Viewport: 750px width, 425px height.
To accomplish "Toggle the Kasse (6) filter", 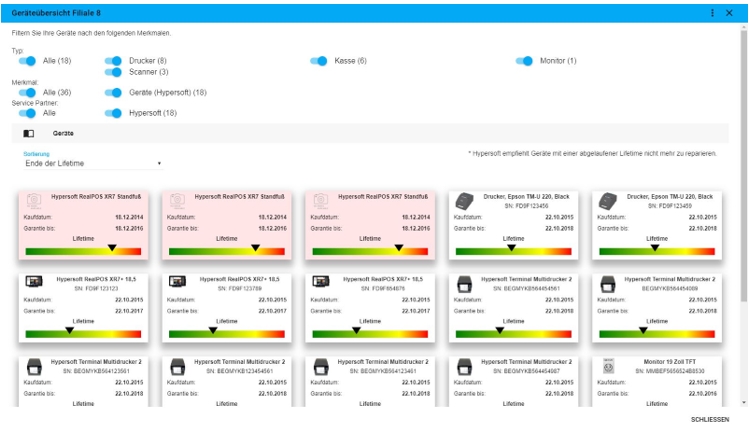I will click(x=319, y=61).
